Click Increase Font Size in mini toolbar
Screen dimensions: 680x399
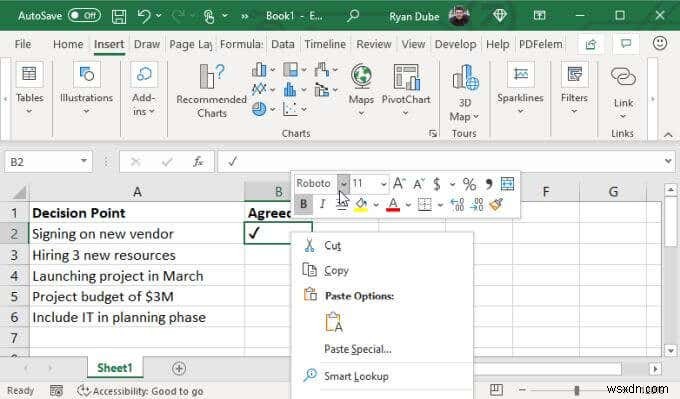tap(399, 183)
